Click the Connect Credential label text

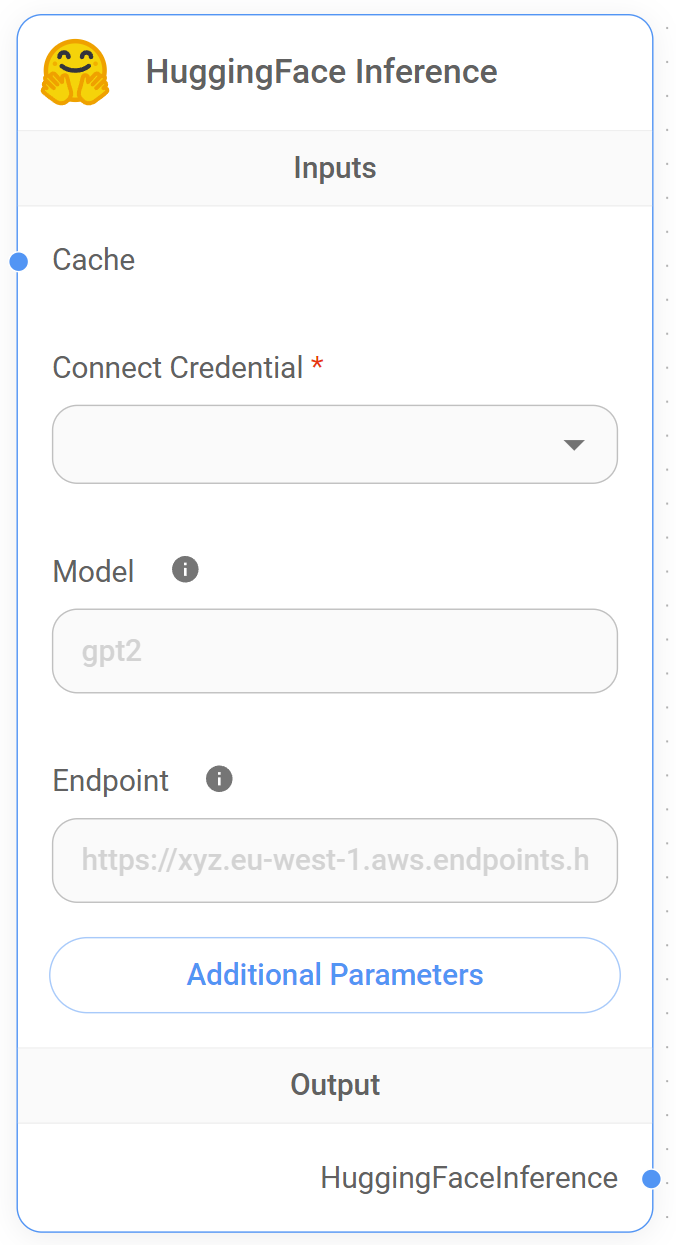point(177,368)
